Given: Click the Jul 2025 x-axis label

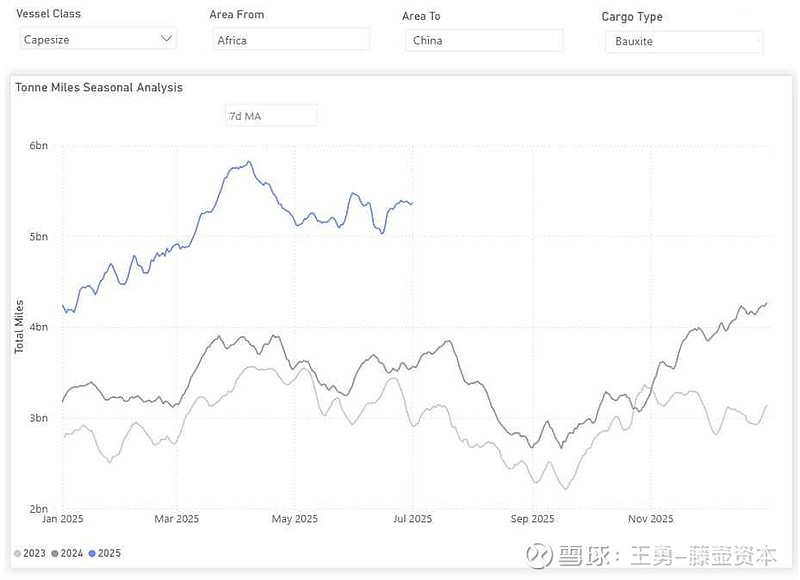Looking at the screenshot, I should coord(412,519).
